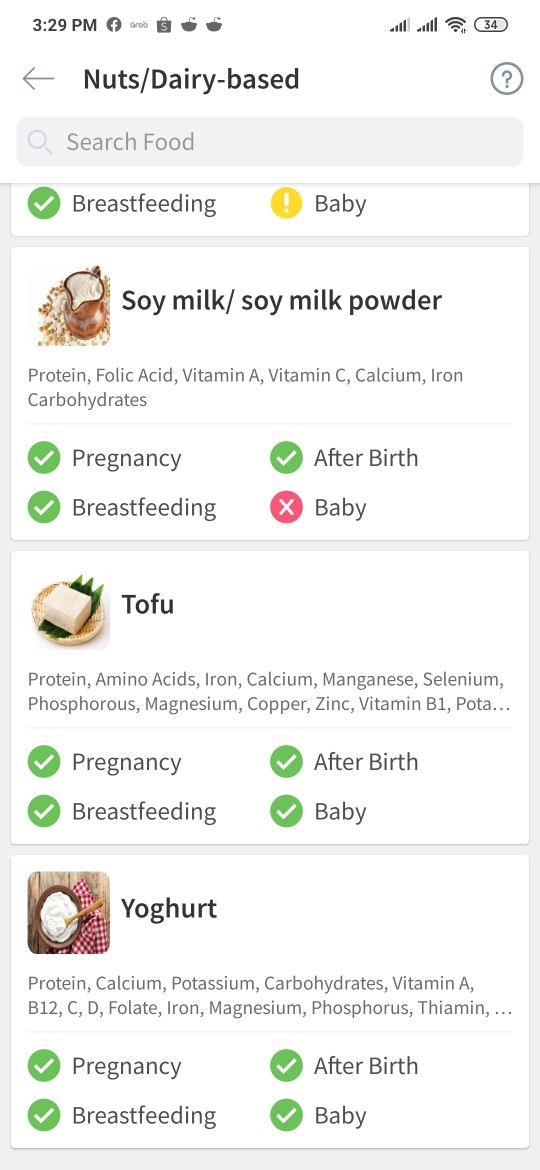Tap the green check beside Tofu Pregnancy
This screenshot has height=1170, width=540.
coord(44,762)
